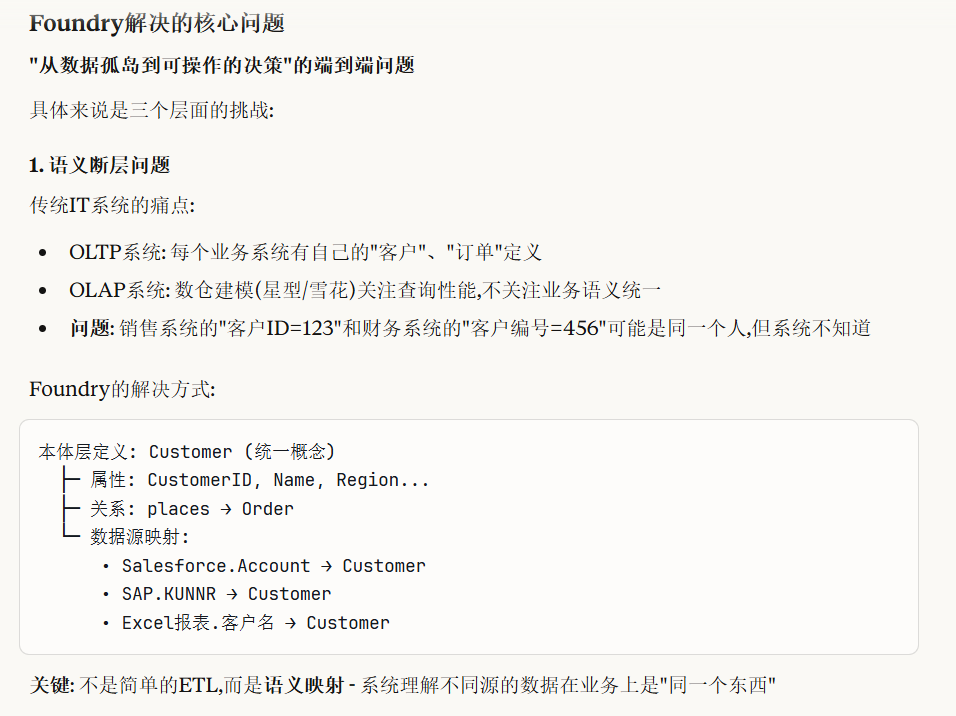This screenshot has width=956, height=716.
Task: Click the "关系: places → Order" tree line
Action: point(191,509)
